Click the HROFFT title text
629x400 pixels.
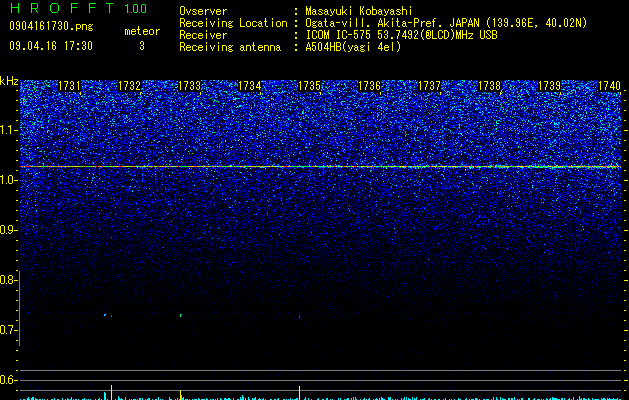coord(62,8)
